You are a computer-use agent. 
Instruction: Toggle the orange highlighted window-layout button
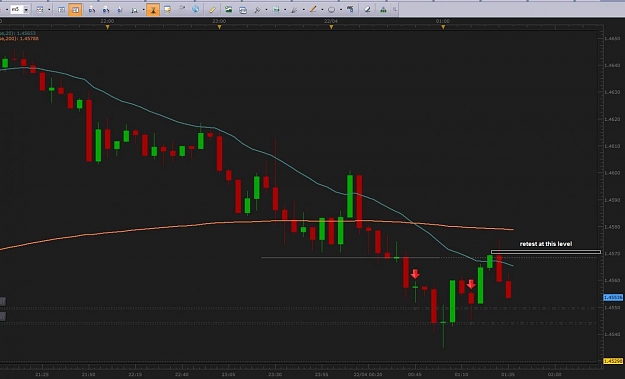[x=75, y=10]
